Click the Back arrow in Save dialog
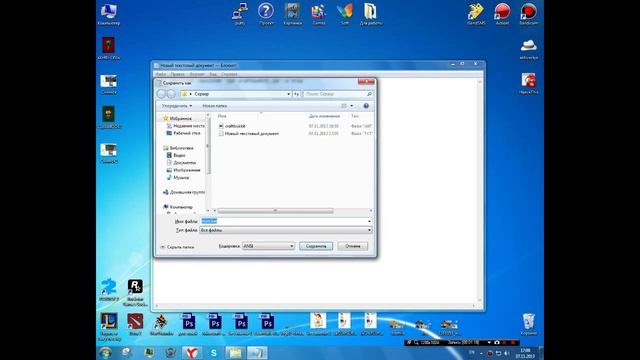The width and height of the screenshot is (640, 360). (161, 94)
